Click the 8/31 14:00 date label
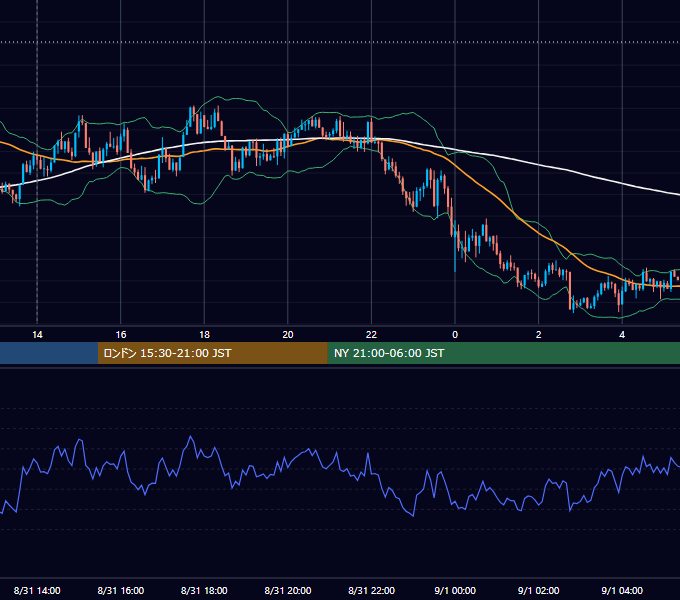Screen dimensions: 680x600 [x=37, y=590]
